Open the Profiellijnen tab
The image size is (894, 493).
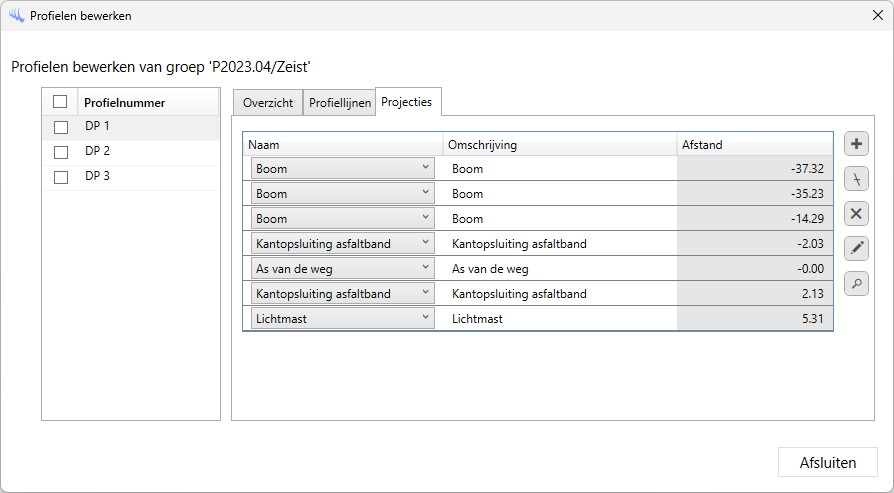tap(339, 103)
